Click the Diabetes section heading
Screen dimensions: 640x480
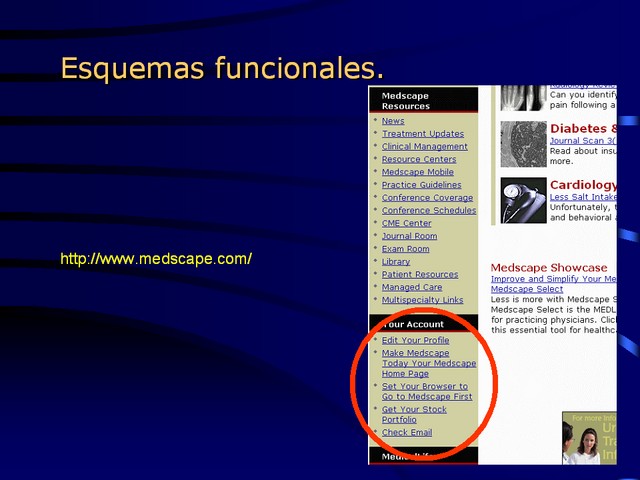[x=583, y=129]
